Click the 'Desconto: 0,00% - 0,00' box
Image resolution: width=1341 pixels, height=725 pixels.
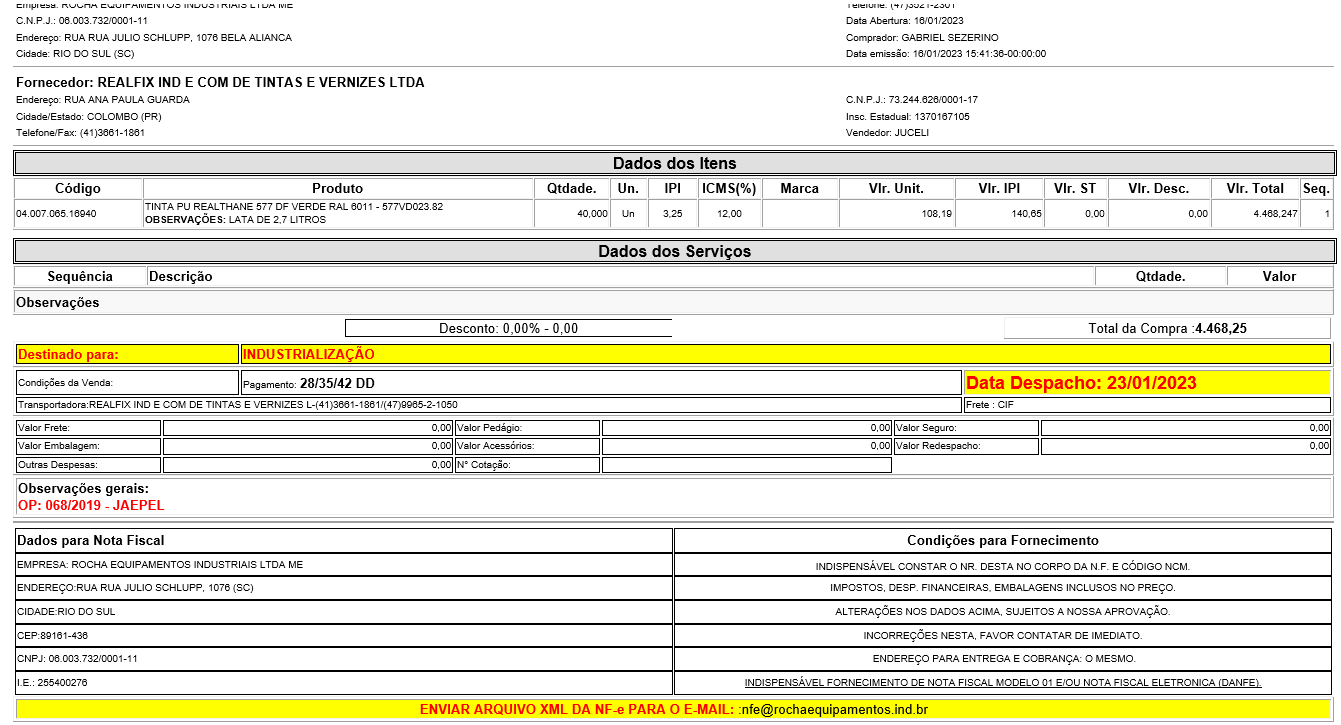tap(508, 328)
